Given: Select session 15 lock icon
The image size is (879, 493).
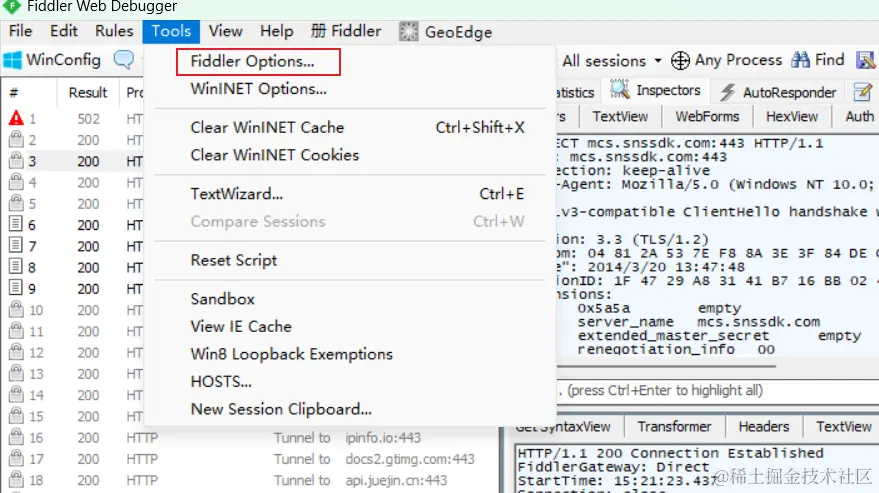Looking at the screenshot, I should tap(16, 416).
